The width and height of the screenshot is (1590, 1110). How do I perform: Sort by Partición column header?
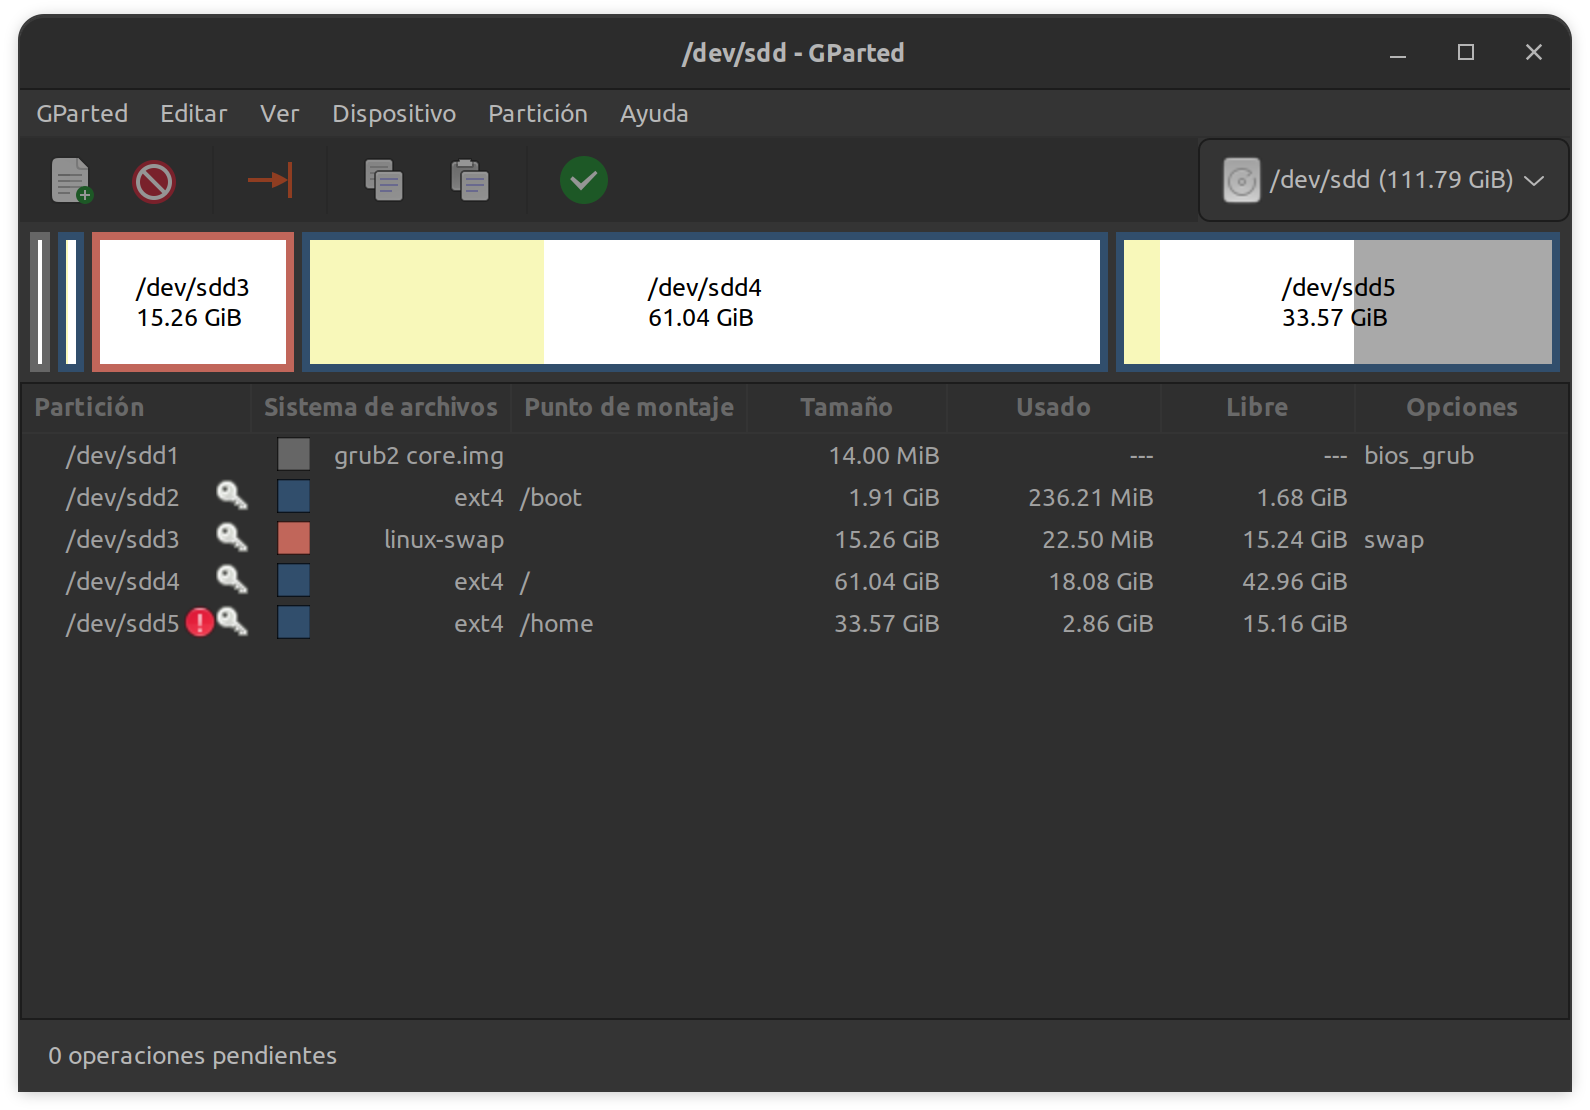135,407
